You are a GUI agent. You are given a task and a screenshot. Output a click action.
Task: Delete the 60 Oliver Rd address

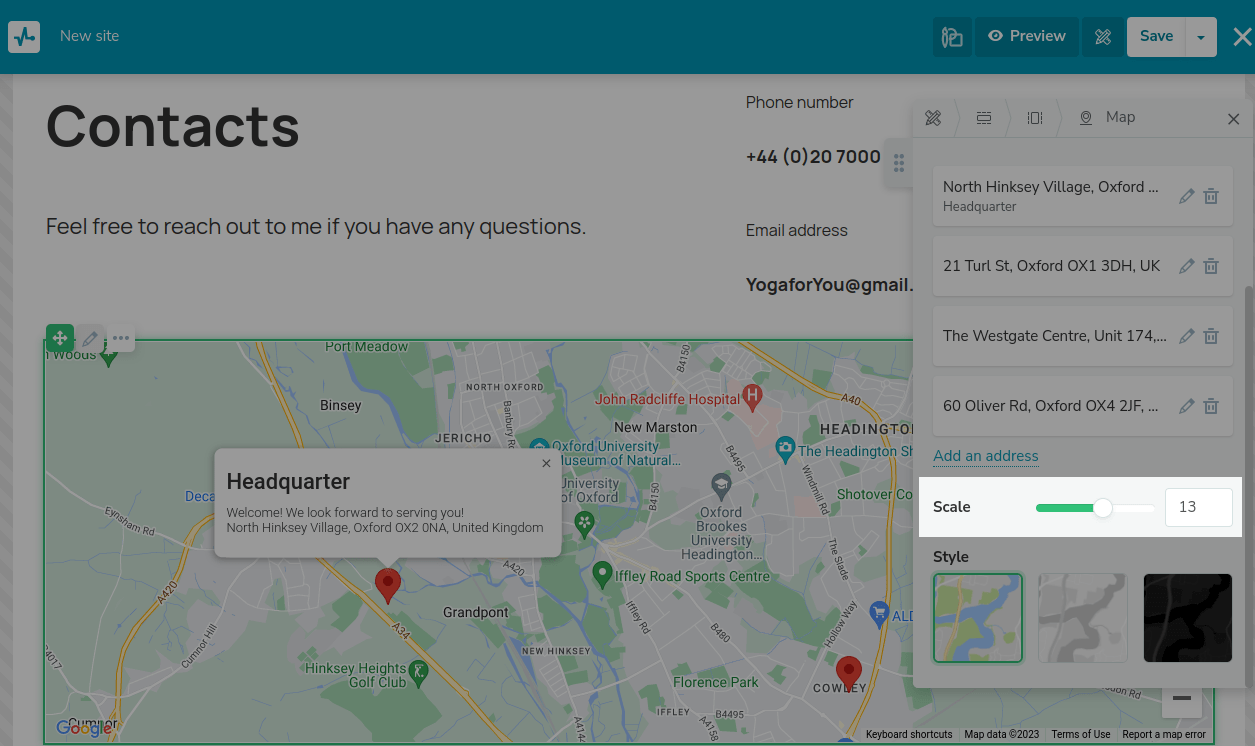pos(1211,406)
